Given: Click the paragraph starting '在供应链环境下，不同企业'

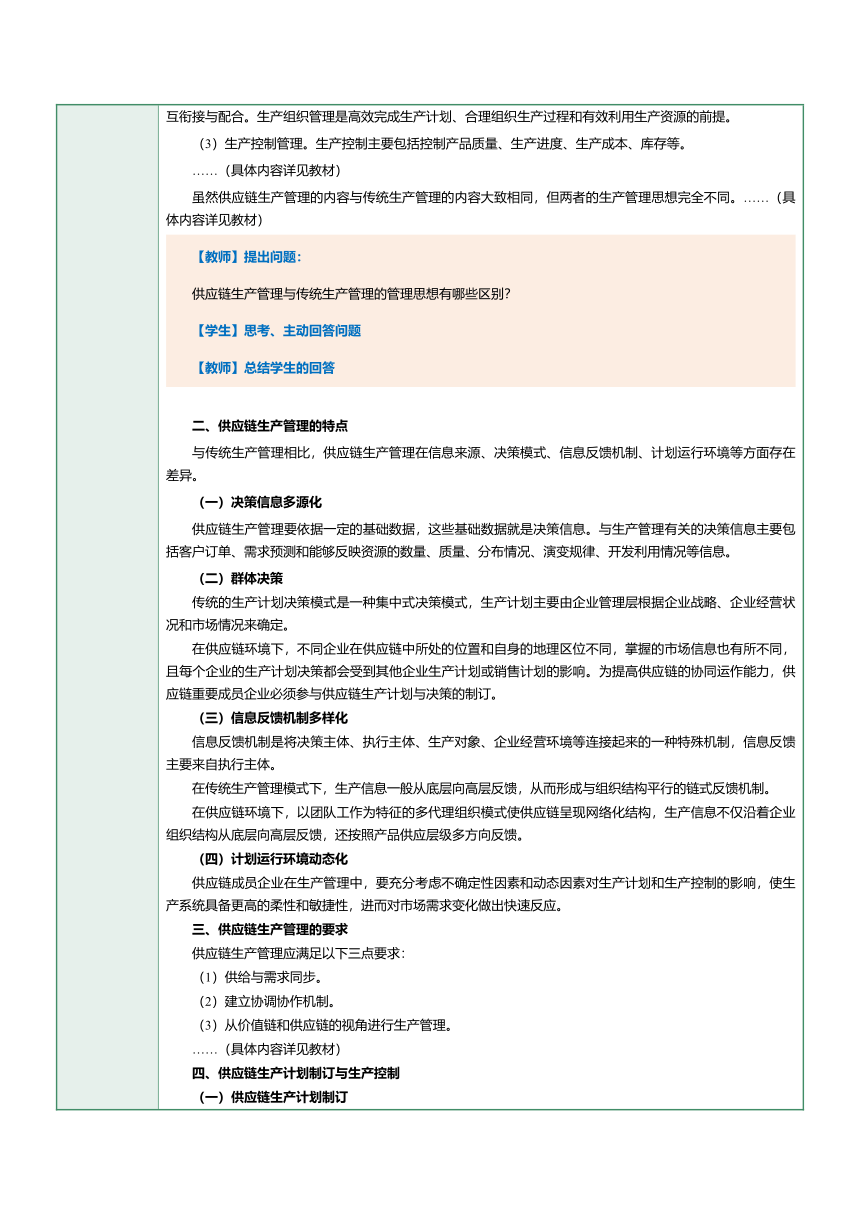Looking at the screenshot, I should [x=480, y=671].
